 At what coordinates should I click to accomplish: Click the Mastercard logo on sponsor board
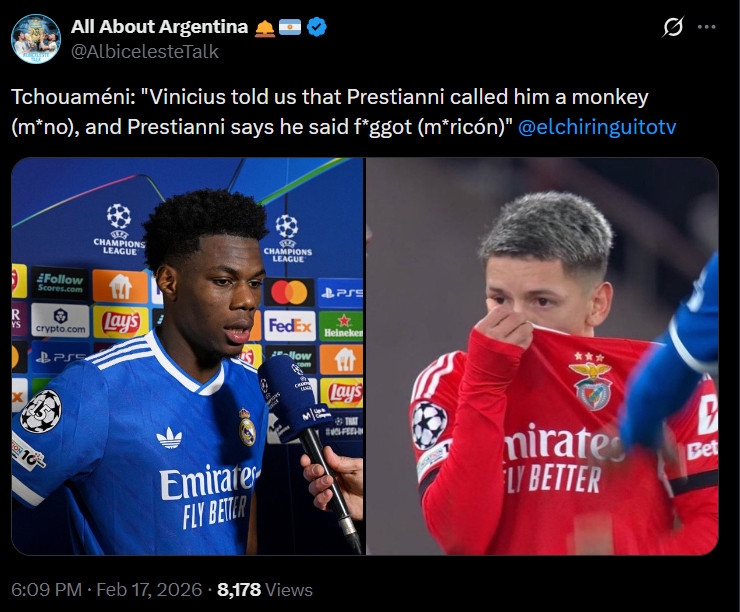pos(289,293)
